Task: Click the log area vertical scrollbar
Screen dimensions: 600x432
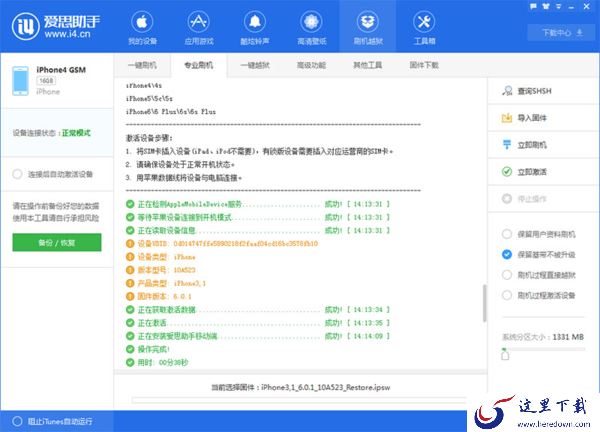Action: (484, 303)
